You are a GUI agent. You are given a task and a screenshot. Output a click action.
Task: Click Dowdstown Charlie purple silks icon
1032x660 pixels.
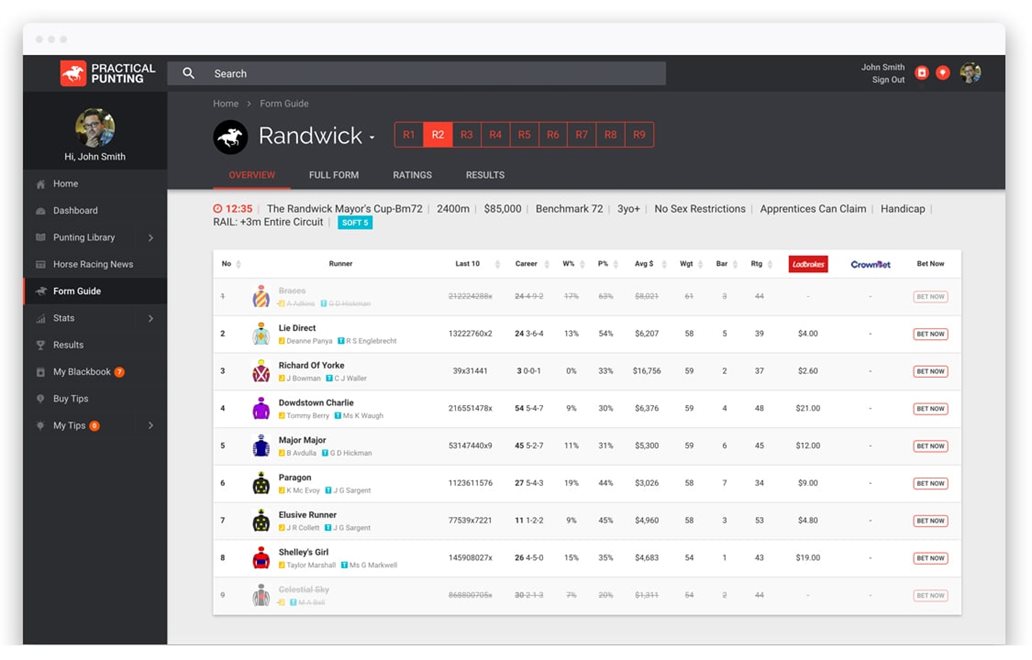coord(261,409)
